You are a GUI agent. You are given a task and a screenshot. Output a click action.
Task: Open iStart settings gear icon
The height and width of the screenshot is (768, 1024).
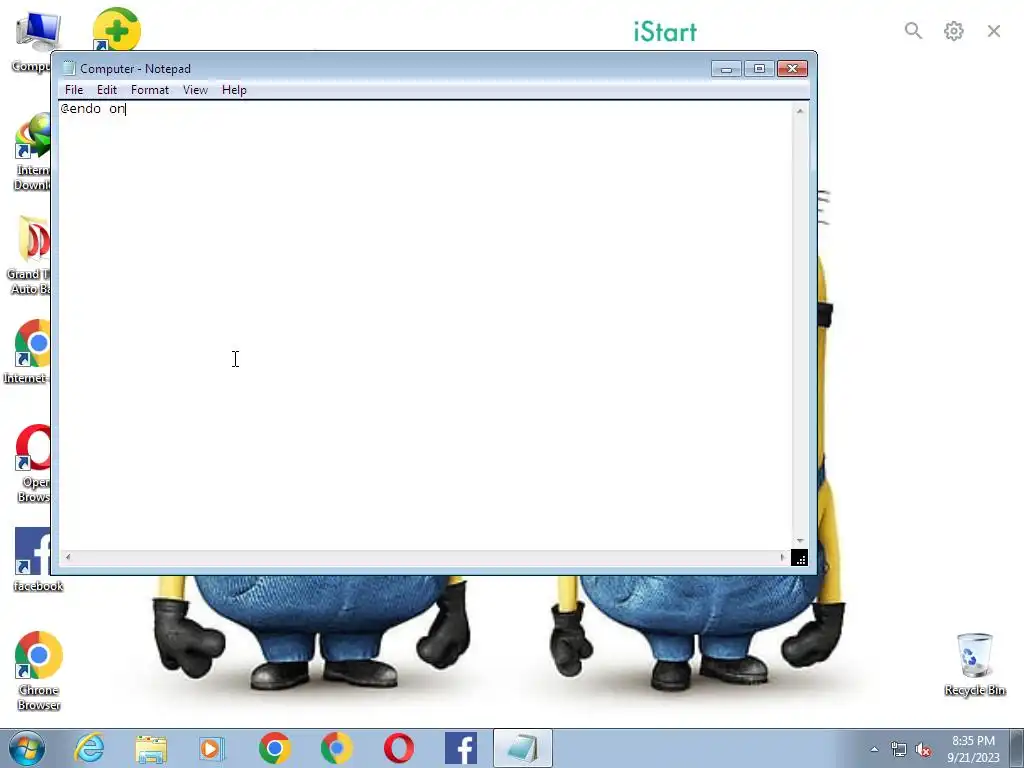953,31
